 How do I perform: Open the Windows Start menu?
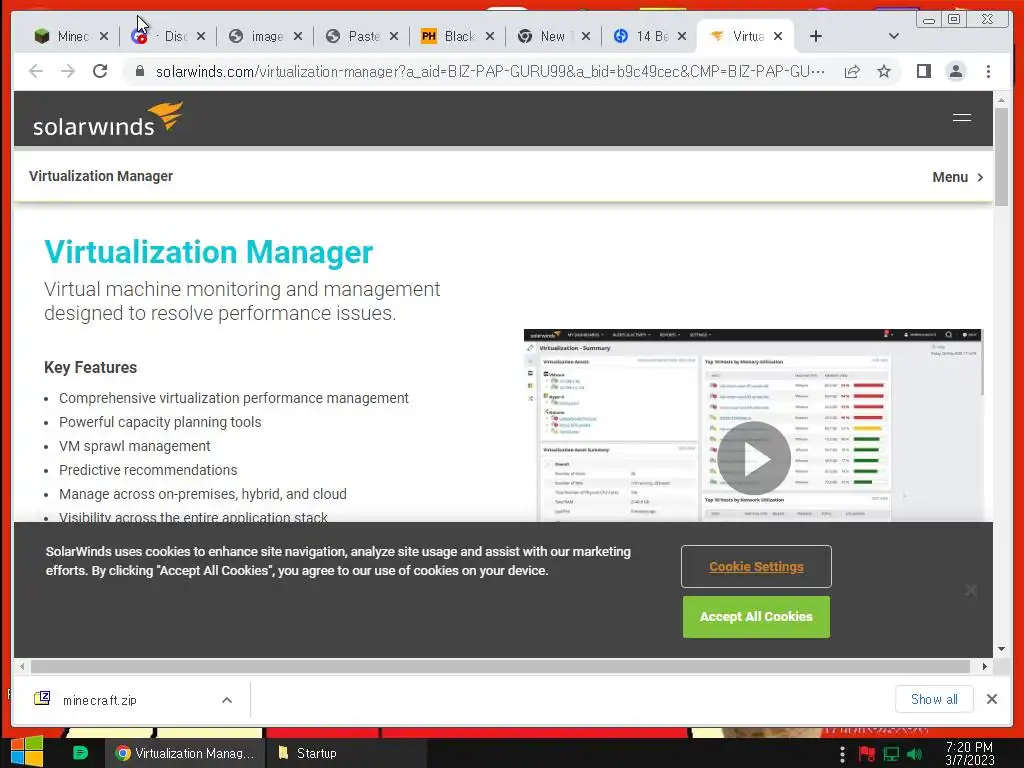[27, 752]
